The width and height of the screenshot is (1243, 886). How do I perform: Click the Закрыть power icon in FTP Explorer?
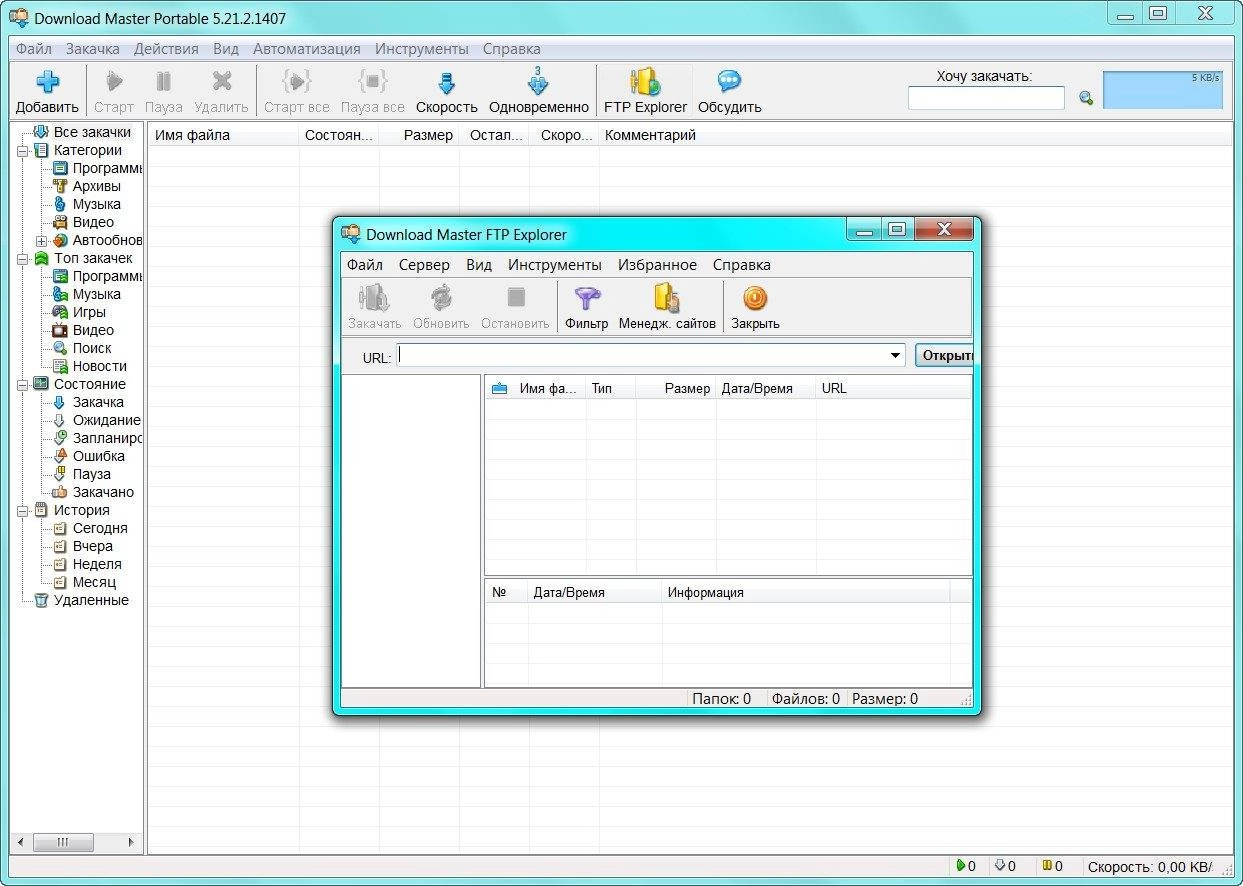(755, 298)
